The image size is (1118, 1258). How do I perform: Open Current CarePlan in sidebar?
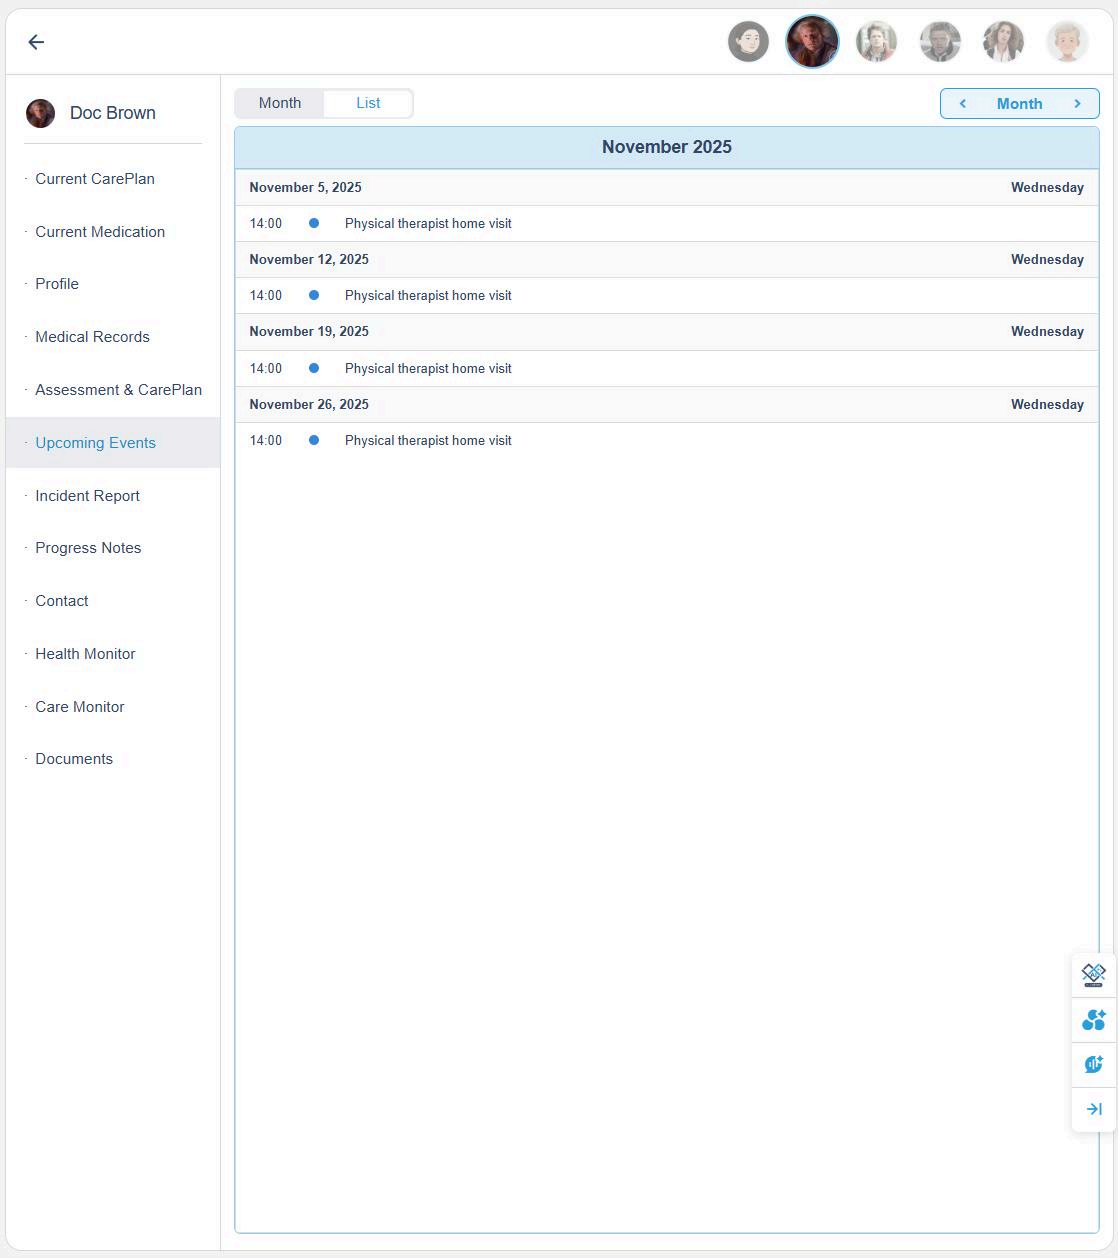tap(95, 179)
